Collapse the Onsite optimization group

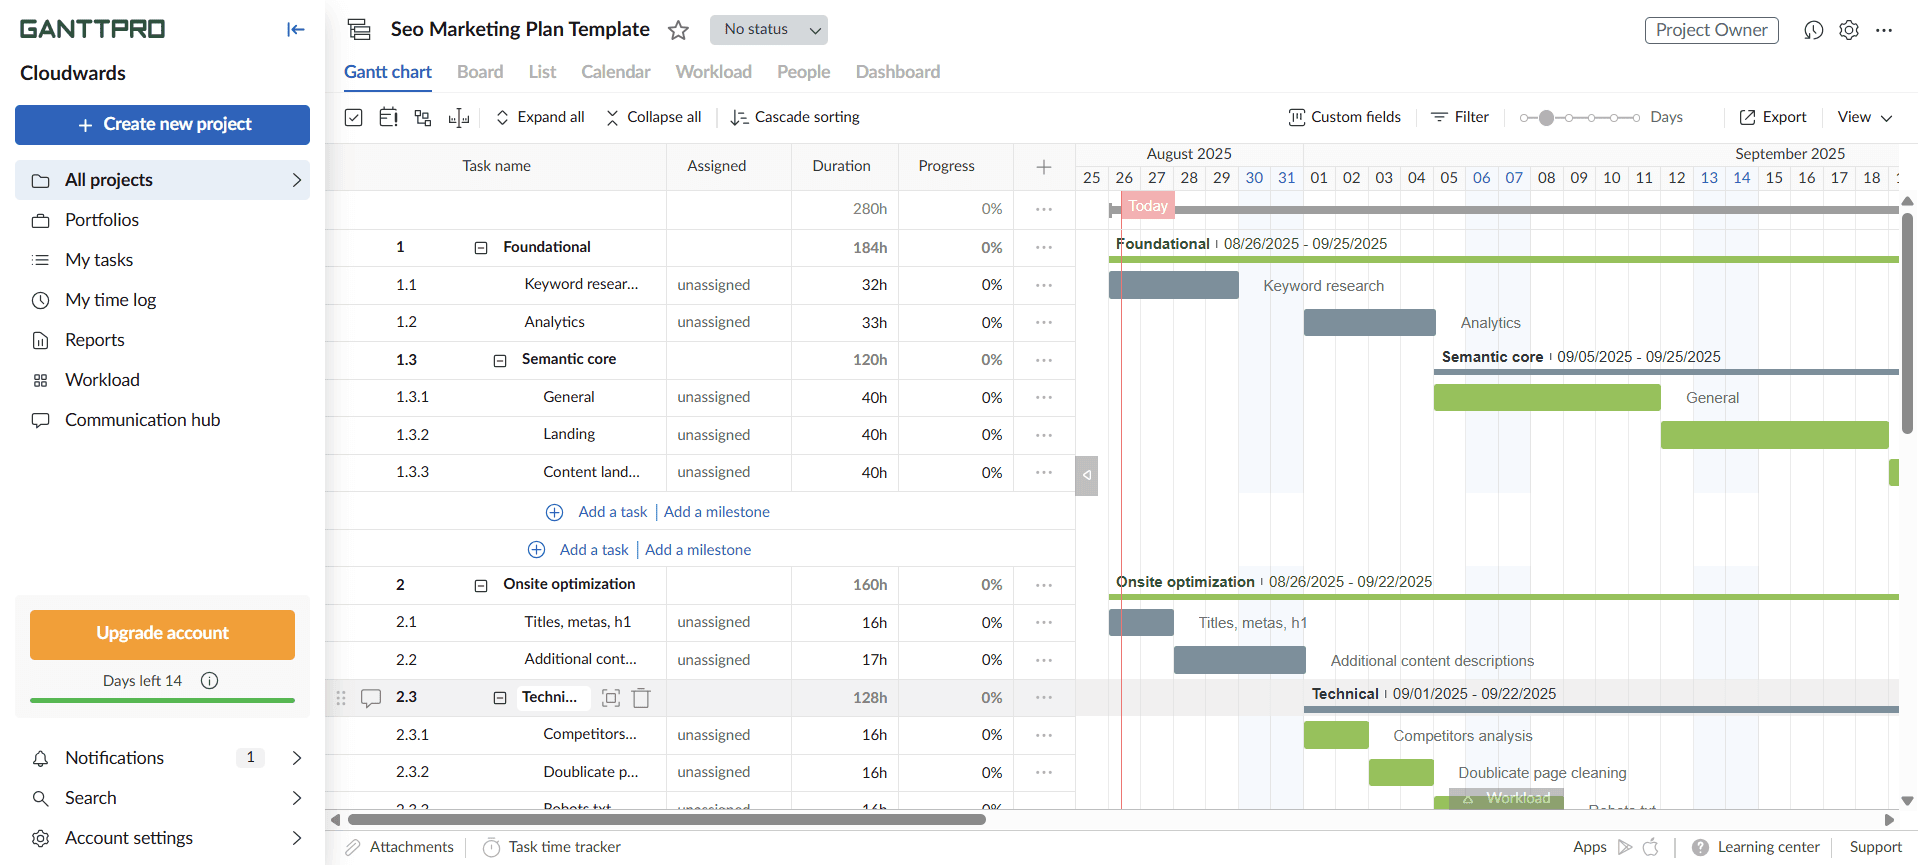(481, 585)
